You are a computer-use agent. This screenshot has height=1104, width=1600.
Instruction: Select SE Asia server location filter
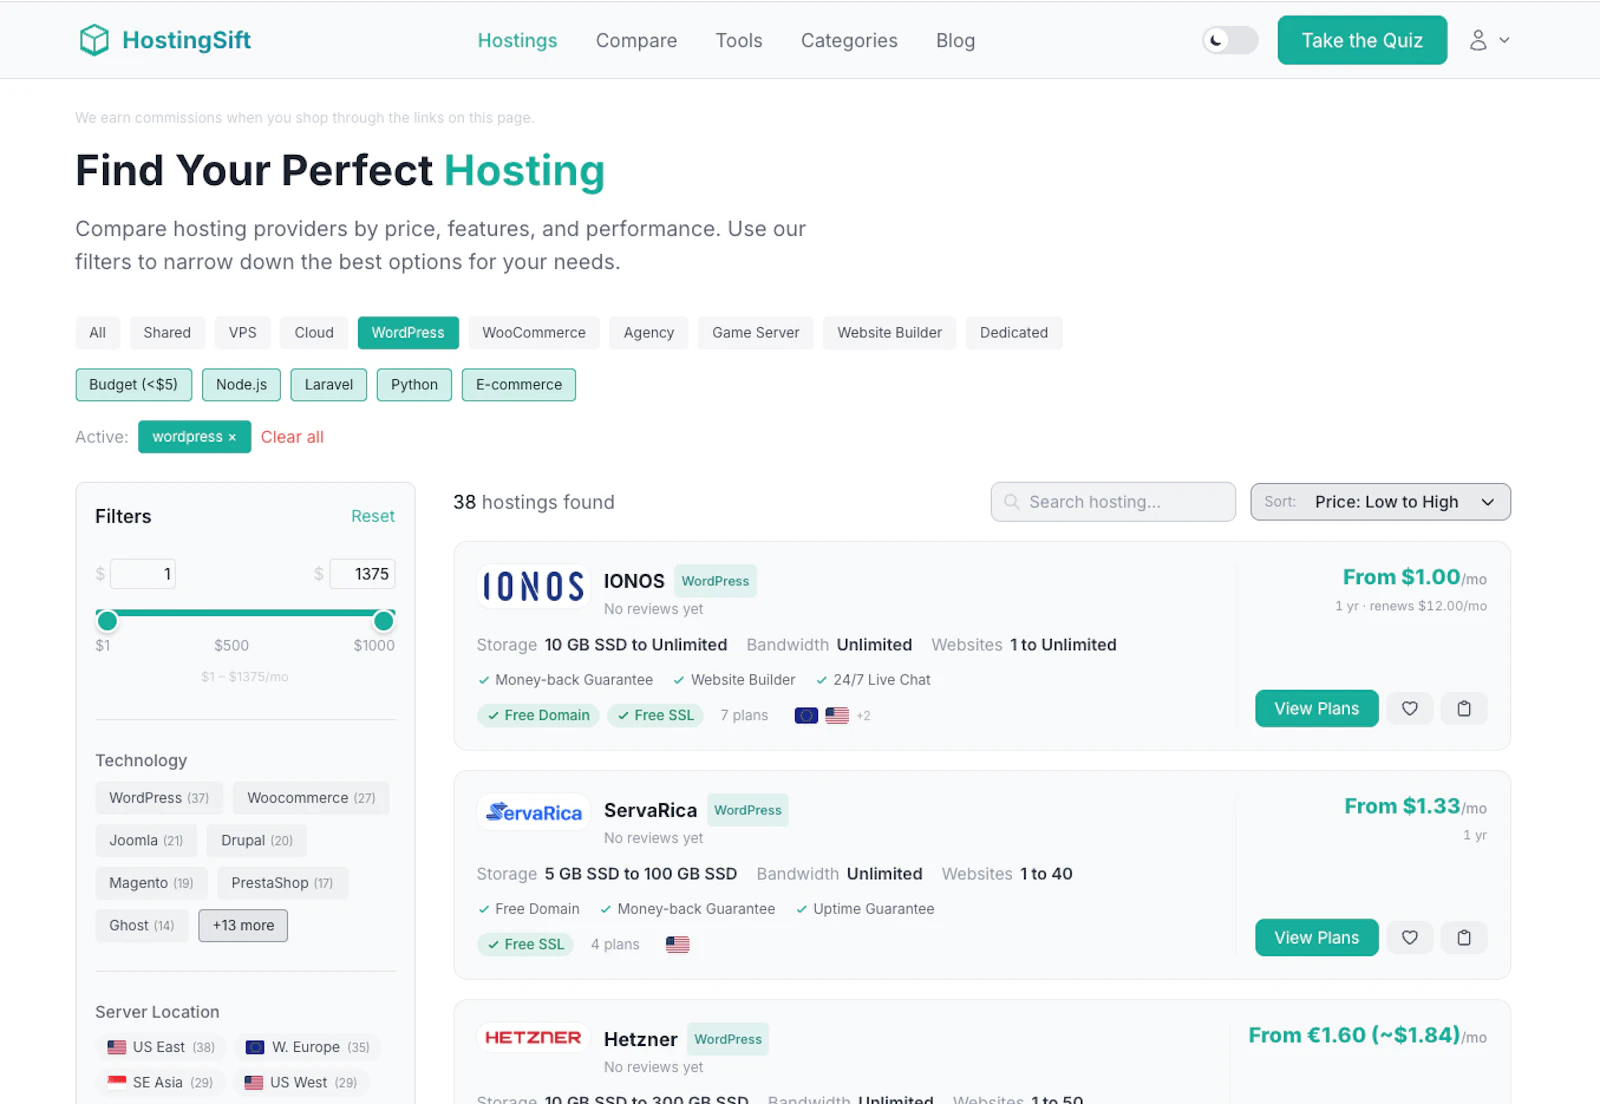click(x=160, y=1083)
